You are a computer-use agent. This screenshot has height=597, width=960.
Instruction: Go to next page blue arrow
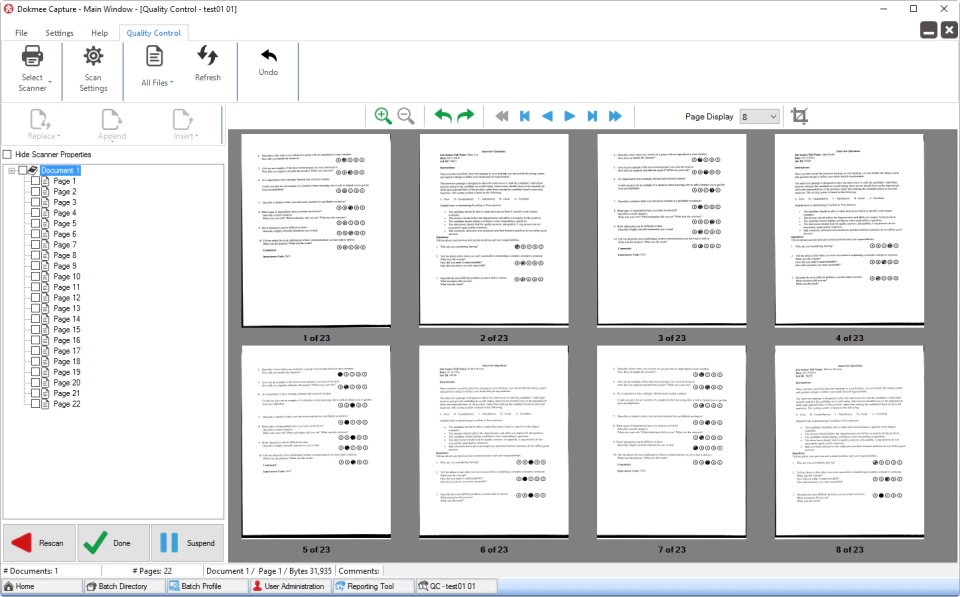[569, 116]
